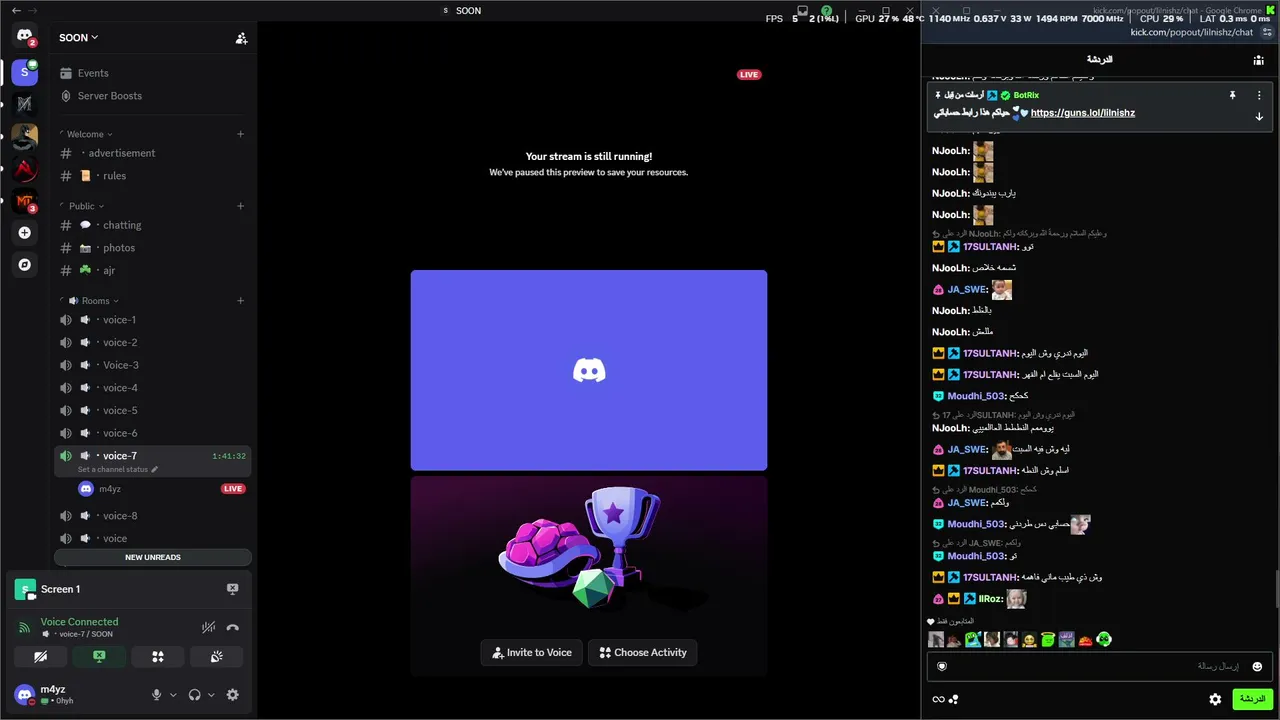Create channel in Rooms category plus
Image resolution: width=1280 pixels, height=720 pixels.
(x=240, y=301)
